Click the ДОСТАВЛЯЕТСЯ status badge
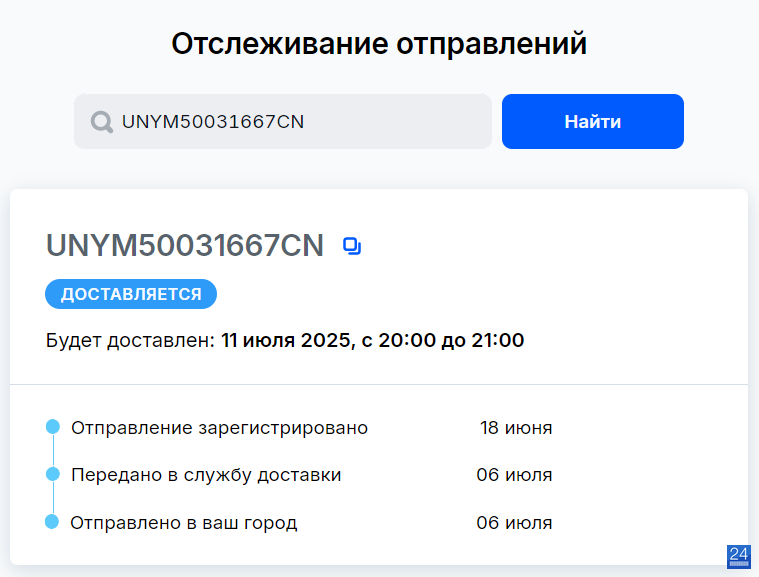Image resolution: width=759 pixels, height=577 pixels. pos(131,294)
